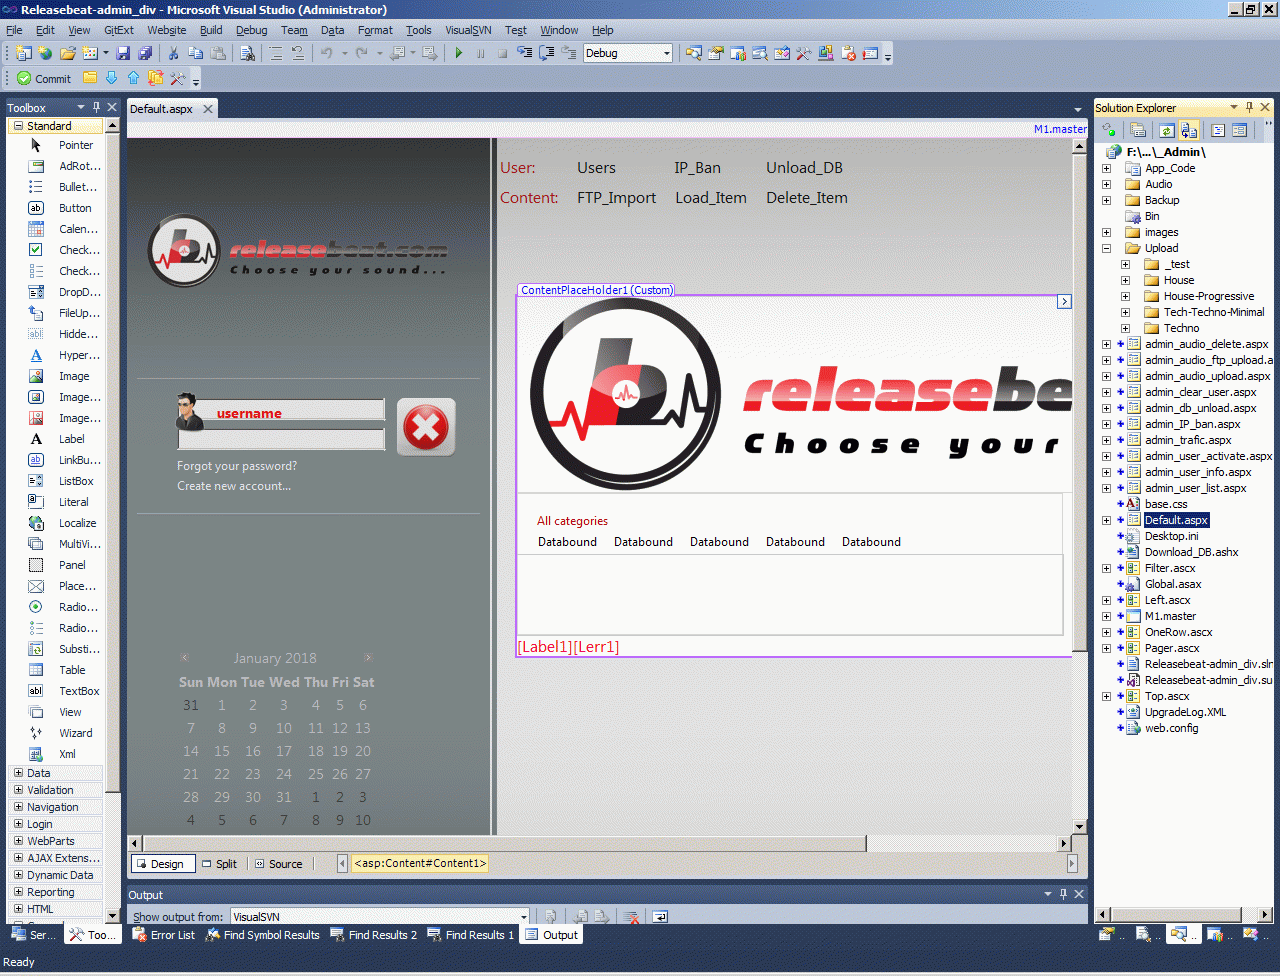Click the Open File folder icon
Screen dimensions: 1280x976
click(x=68, y=53)
